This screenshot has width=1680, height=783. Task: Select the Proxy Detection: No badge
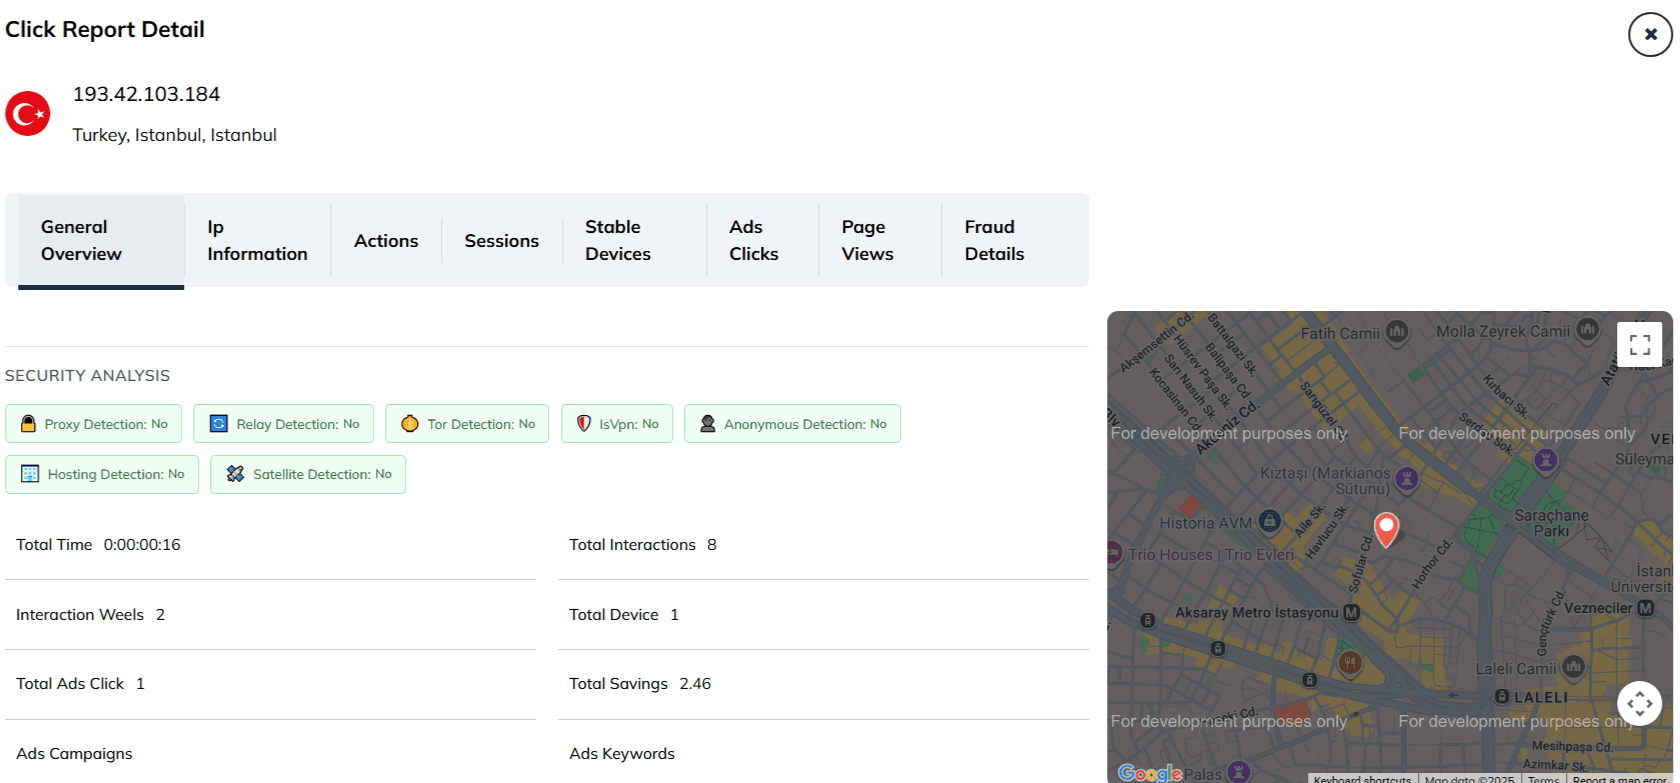coord(94,424)
